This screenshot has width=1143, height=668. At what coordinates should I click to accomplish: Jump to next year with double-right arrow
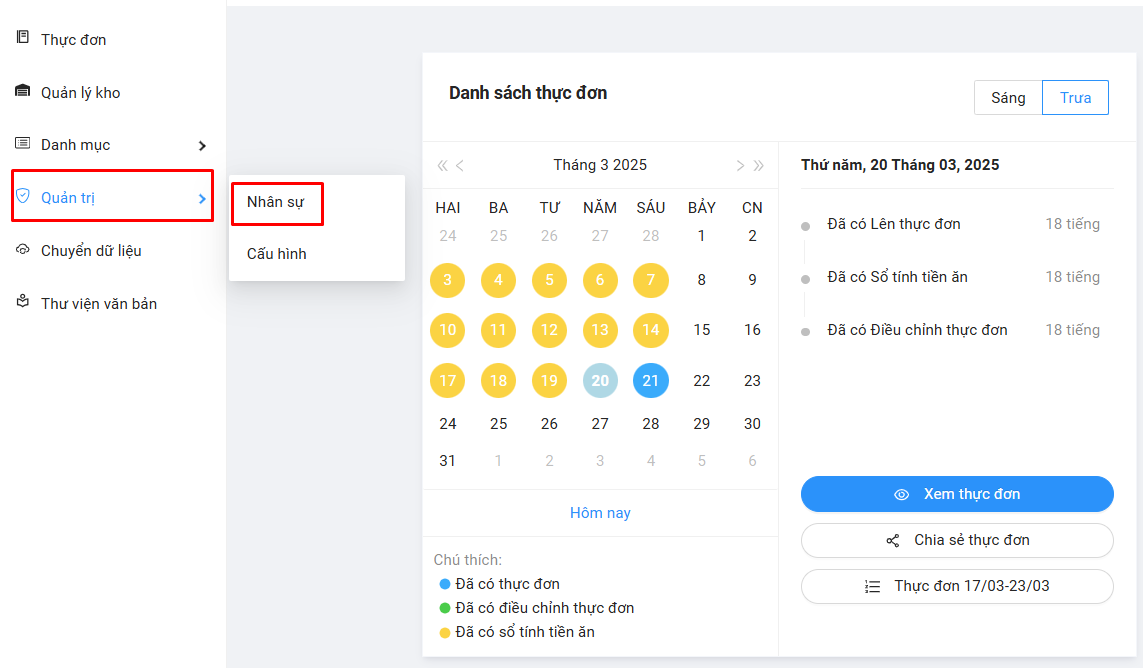point(759,166)
